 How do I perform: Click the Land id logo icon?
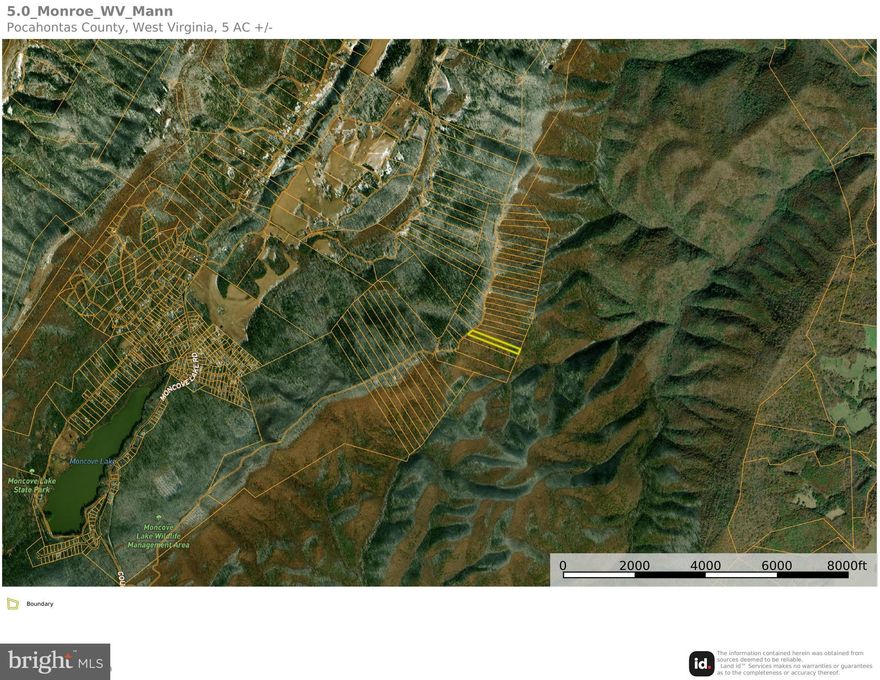701,663
